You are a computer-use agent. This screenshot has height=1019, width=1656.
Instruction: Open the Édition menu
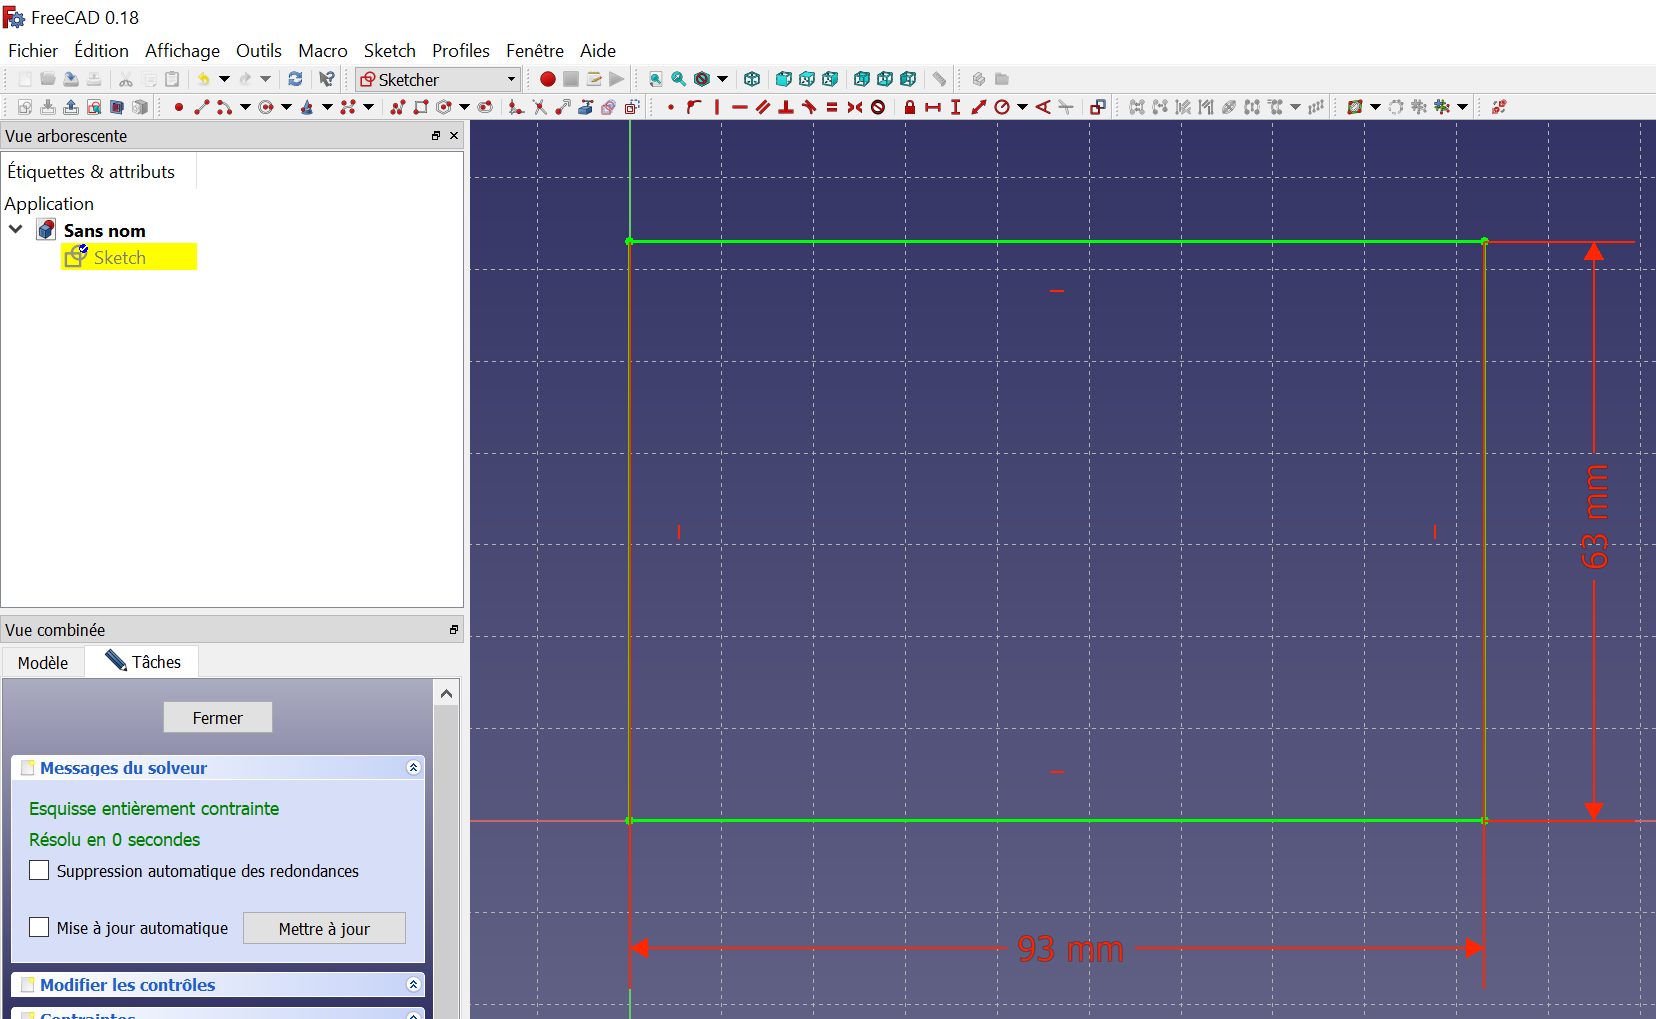click(101, 50)
